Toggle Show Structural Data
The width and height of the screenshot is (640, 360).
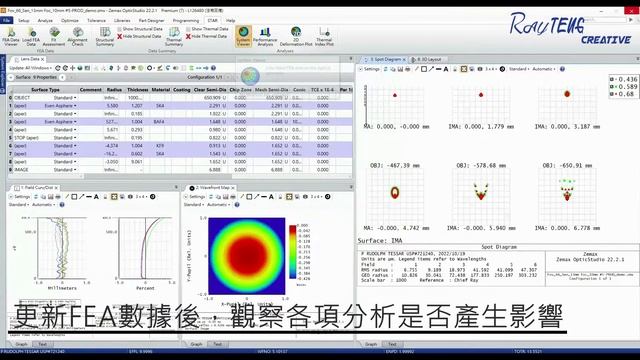pos(140,29)
